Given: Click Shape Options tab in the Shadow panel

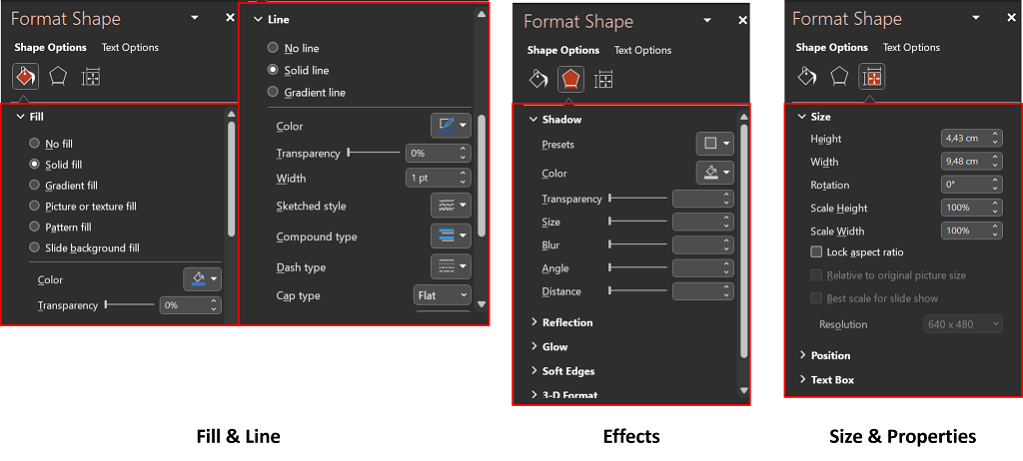Looking at the screenshot, I should 563,50.
